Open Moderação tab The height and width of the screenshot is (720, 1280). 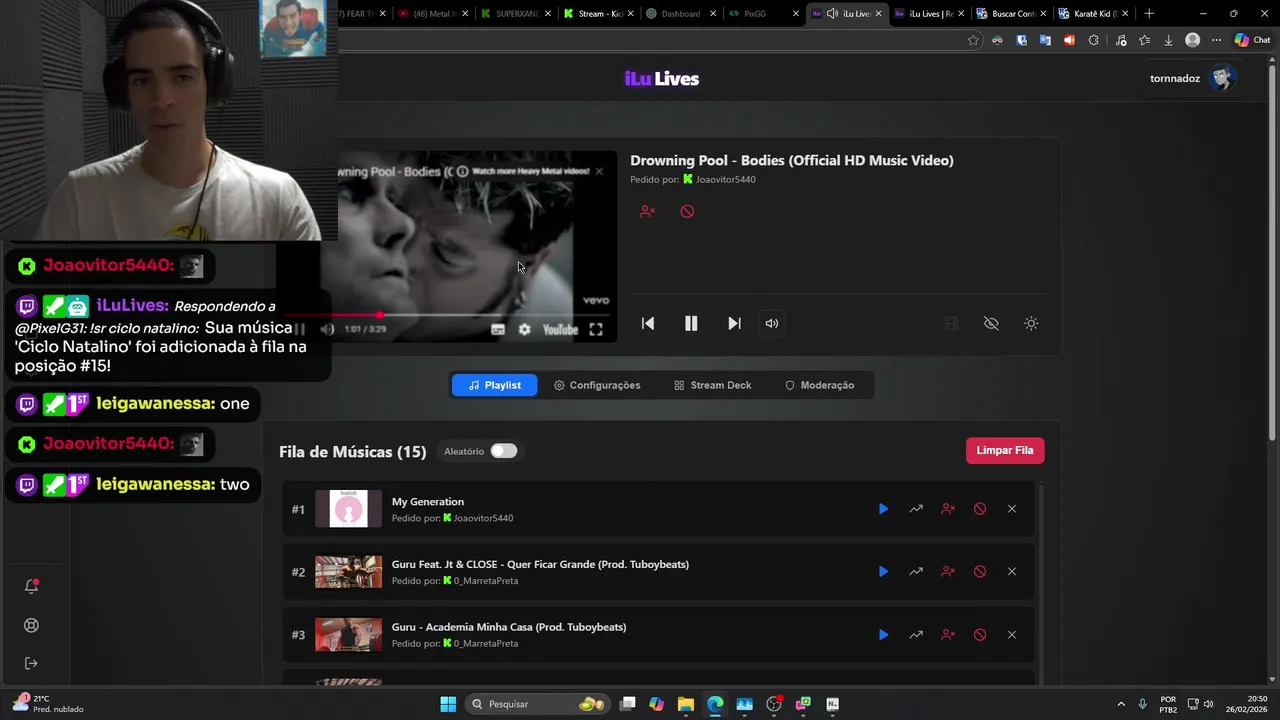point(819,385)
